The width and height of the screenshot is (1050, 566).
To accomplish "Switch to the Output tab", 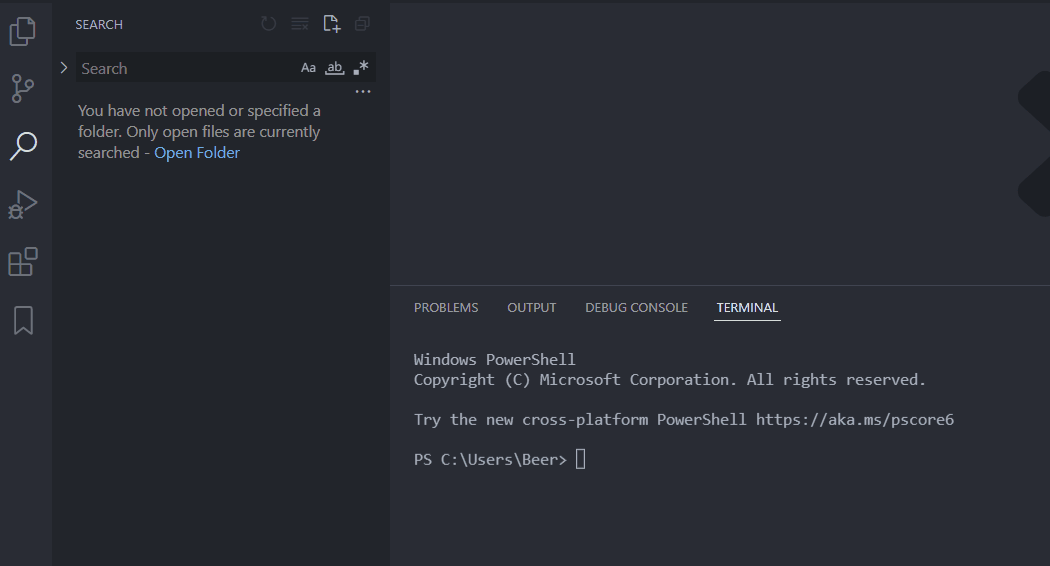I will (x=531, y=308).
